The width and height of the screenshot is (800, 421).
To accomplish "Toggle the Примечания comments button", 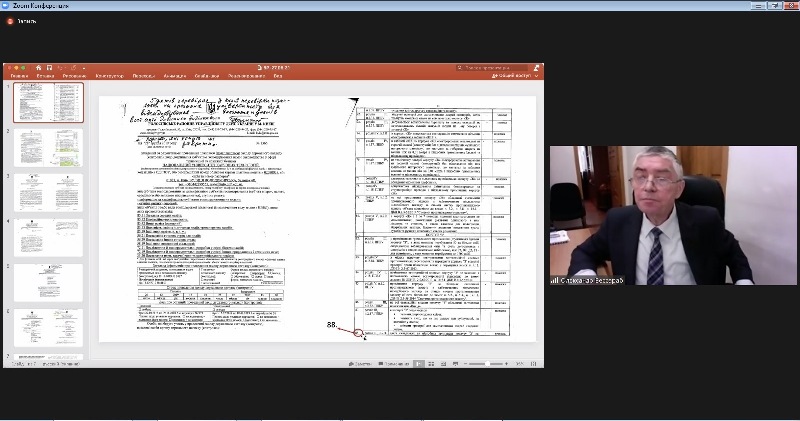I will (394, 364).
